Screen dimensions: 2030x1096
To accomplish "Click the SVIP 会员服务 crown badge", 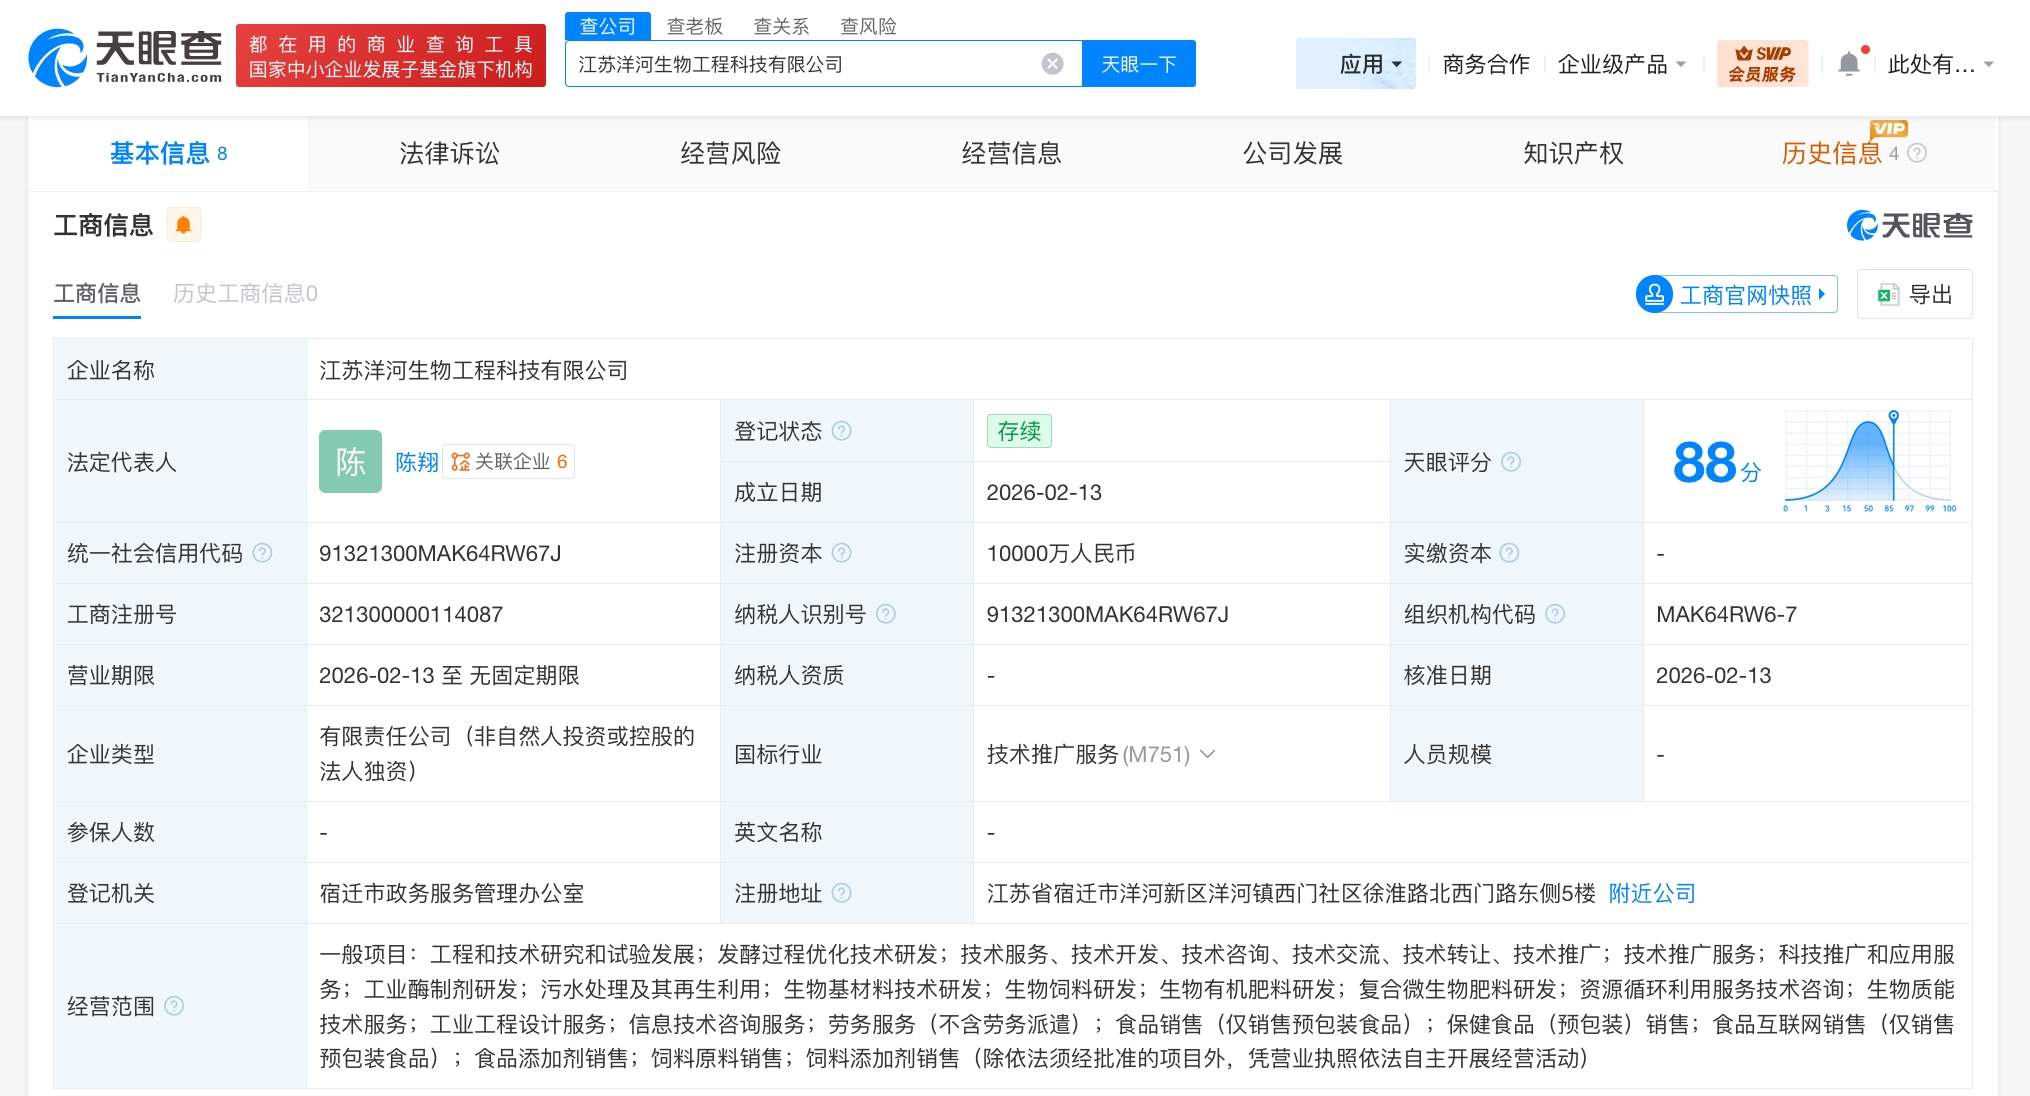I will pyautogui.click(x=1762, y=63).
